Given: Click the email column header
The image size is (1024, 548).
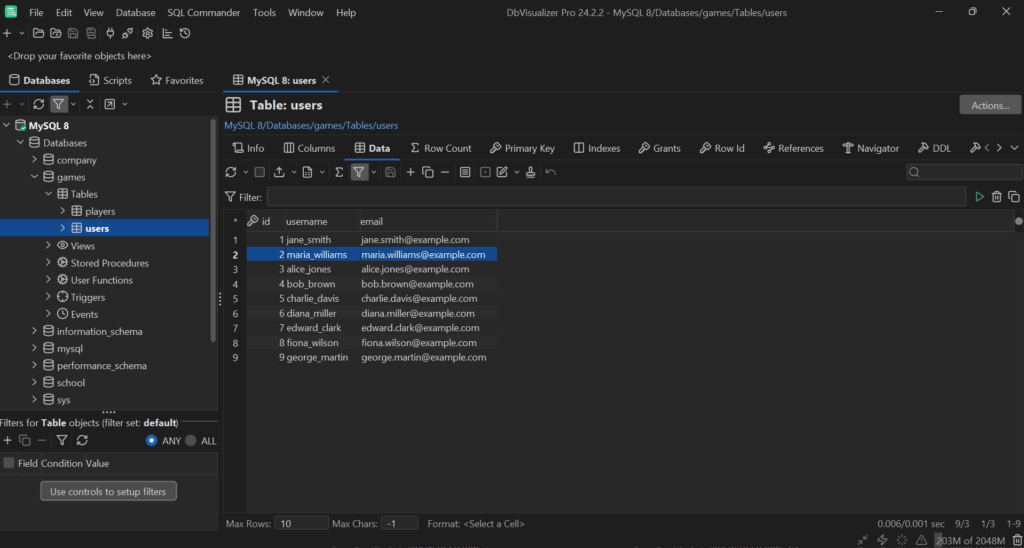Looking at the screenshot, I should 428,221.
